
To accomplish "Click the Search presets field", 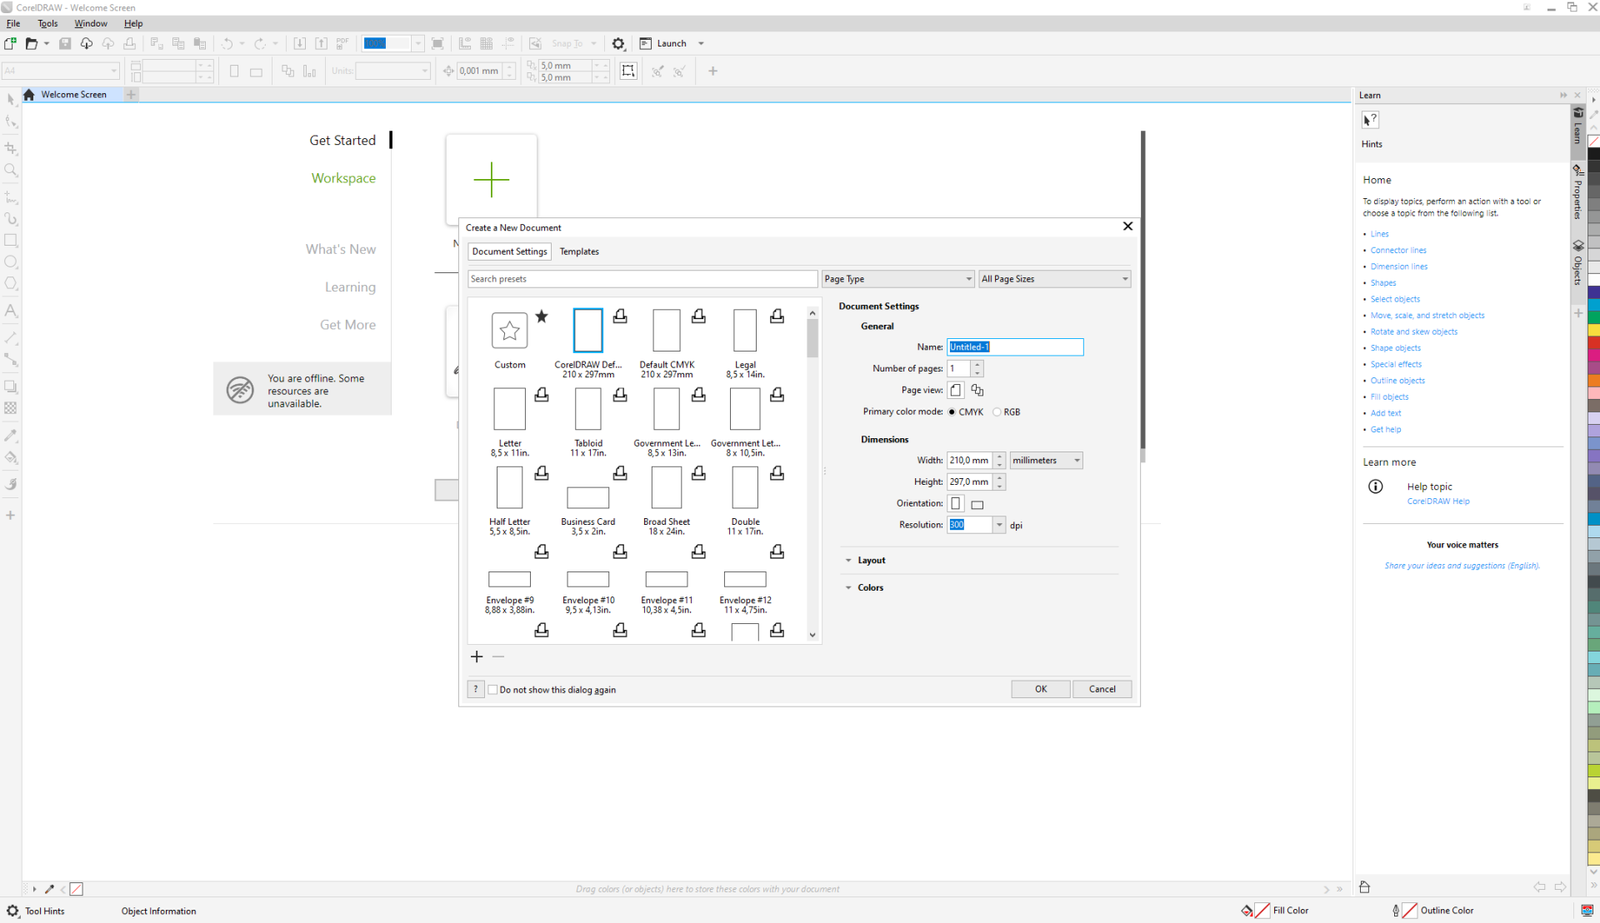I will click(x=642, y=279).
